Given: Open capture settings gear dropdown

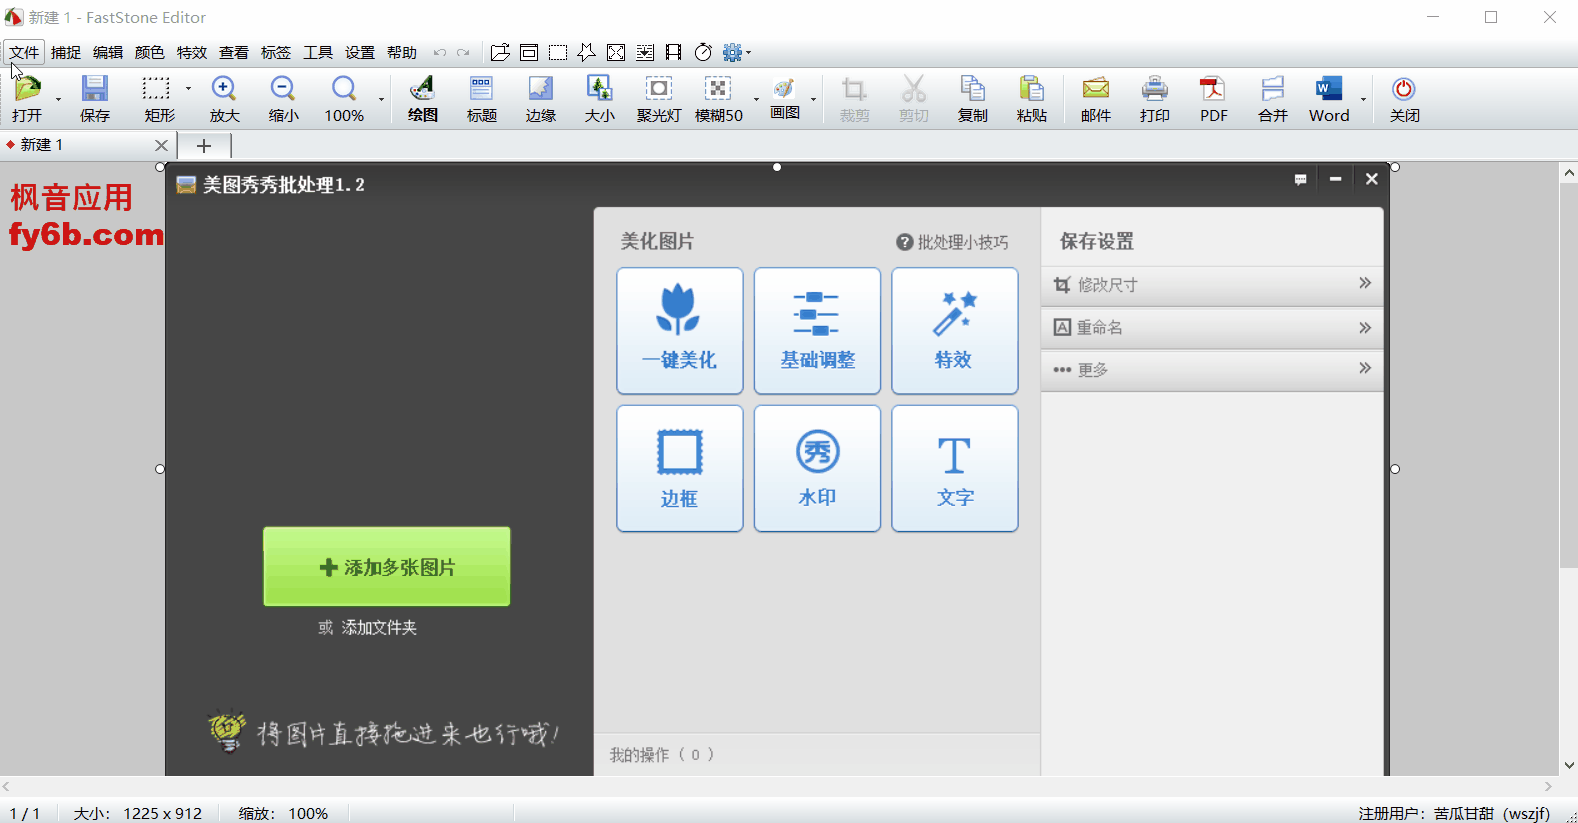Looking at the screenshot, I should [737, 52].
